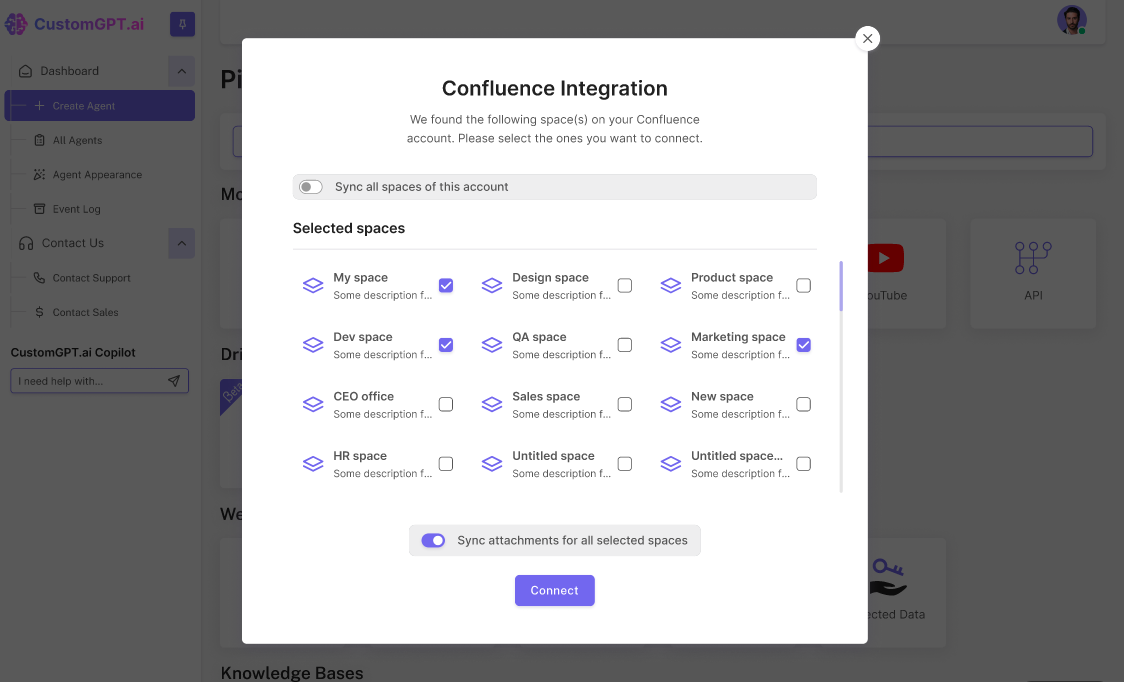1124x682 pixels.
Task: Send the Copilot message with paper-plane icon
Action: pyautogui.click(x=173, y=381)
